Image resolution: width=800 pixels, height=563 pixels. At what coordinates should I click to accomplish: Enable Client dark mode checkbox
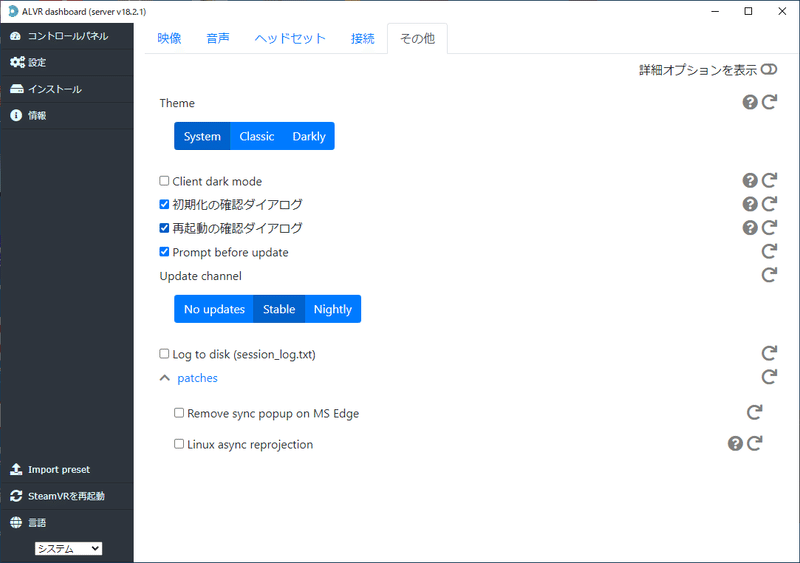click(164, 181)
